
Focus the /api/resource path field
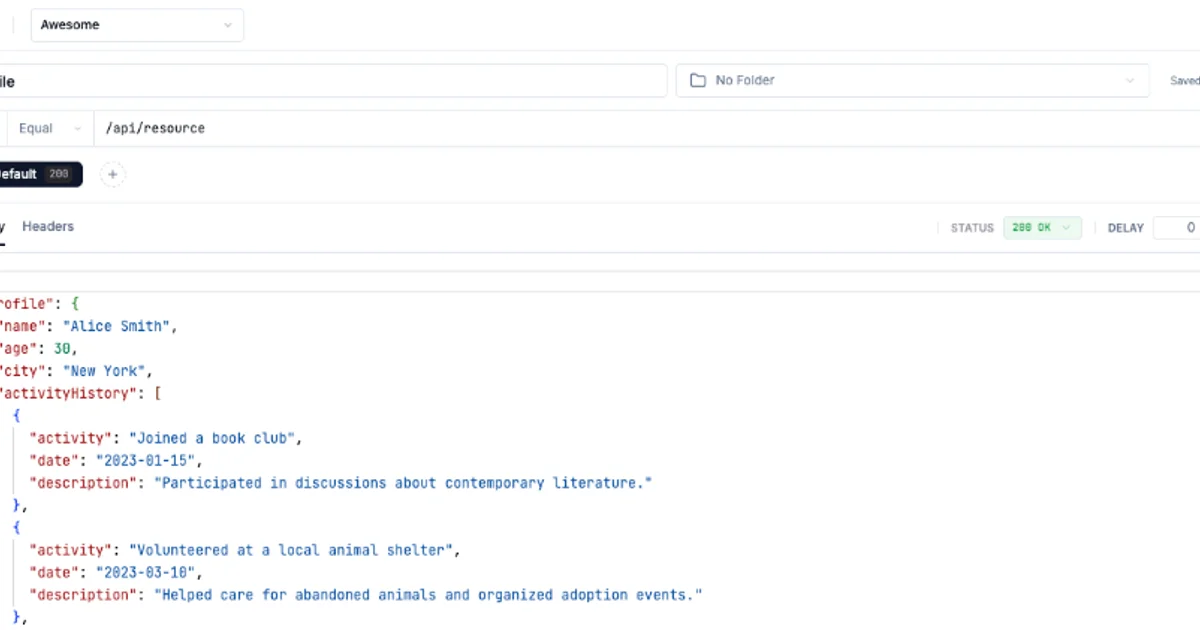pyautogui.click(x=645, y=128)
